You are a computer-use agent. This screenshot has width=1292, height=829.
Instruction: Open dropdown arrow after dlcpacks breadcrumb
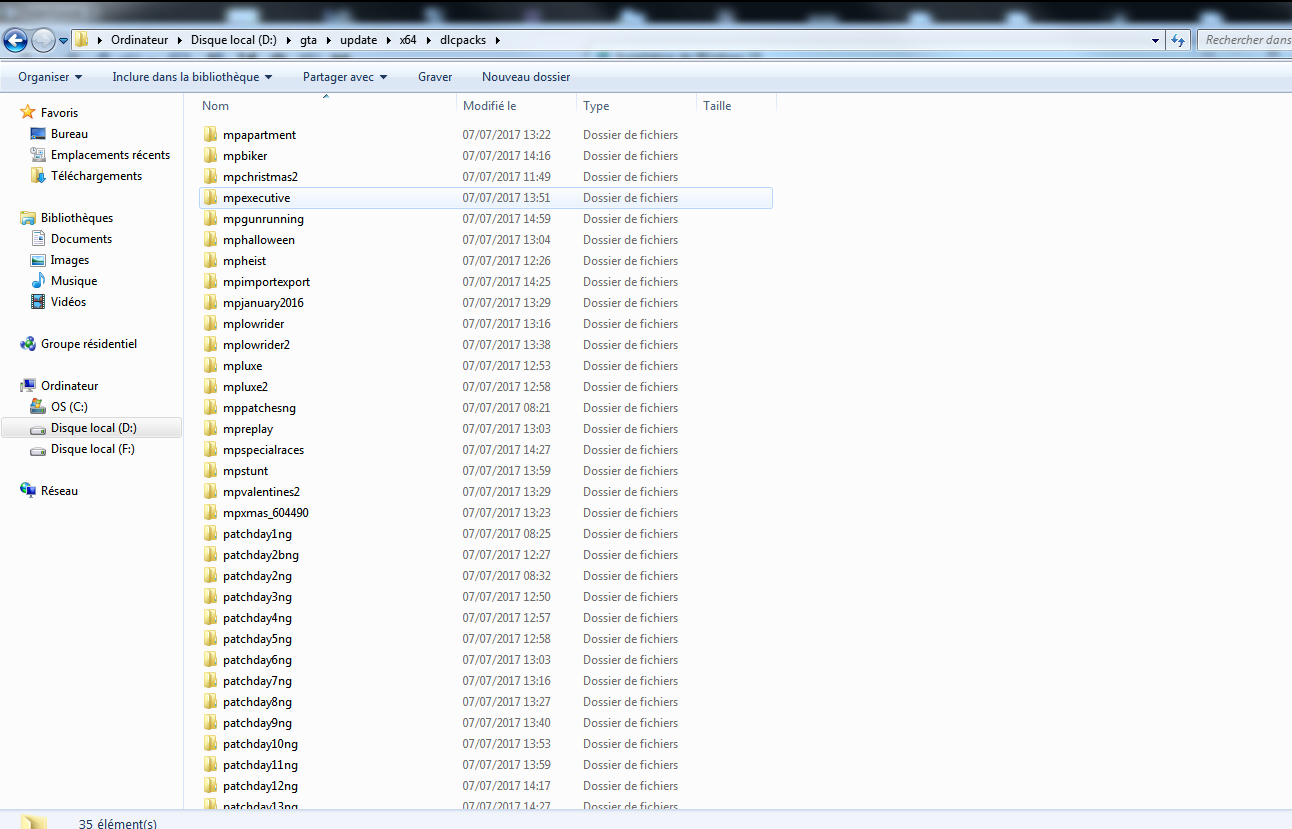498,40
